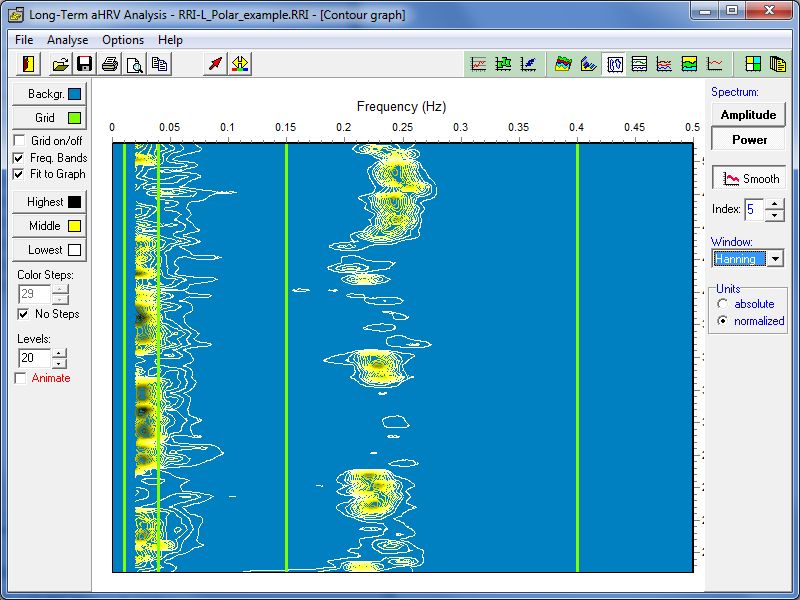Viewport: 800px width, 600px height.
Task: Uncheck the Freq. Bands checkbox
Action: coord(19,158)
